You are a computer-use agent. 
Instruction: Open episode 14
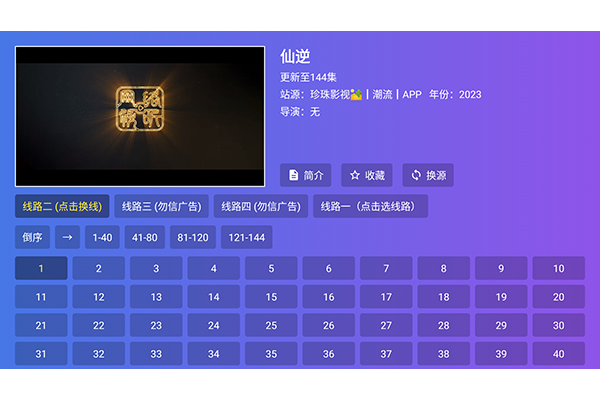coord(214,297)
